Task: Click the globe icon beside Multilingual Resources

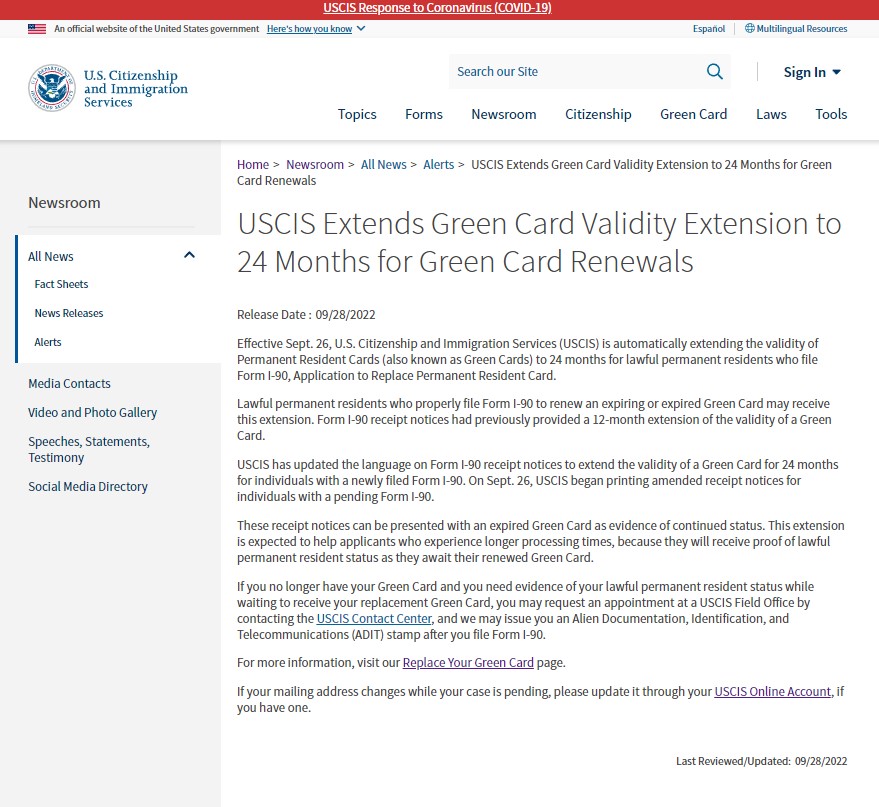Action: [x=749, y=28]
